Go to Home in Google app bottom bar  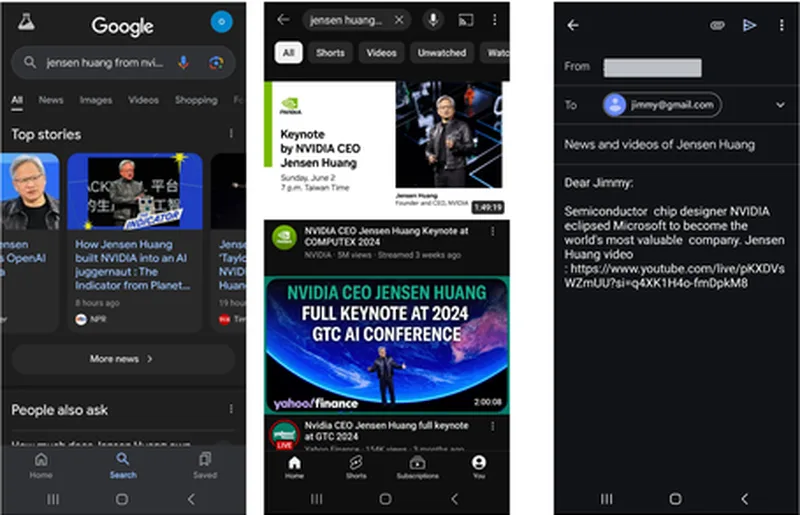[x=41, y=465]
